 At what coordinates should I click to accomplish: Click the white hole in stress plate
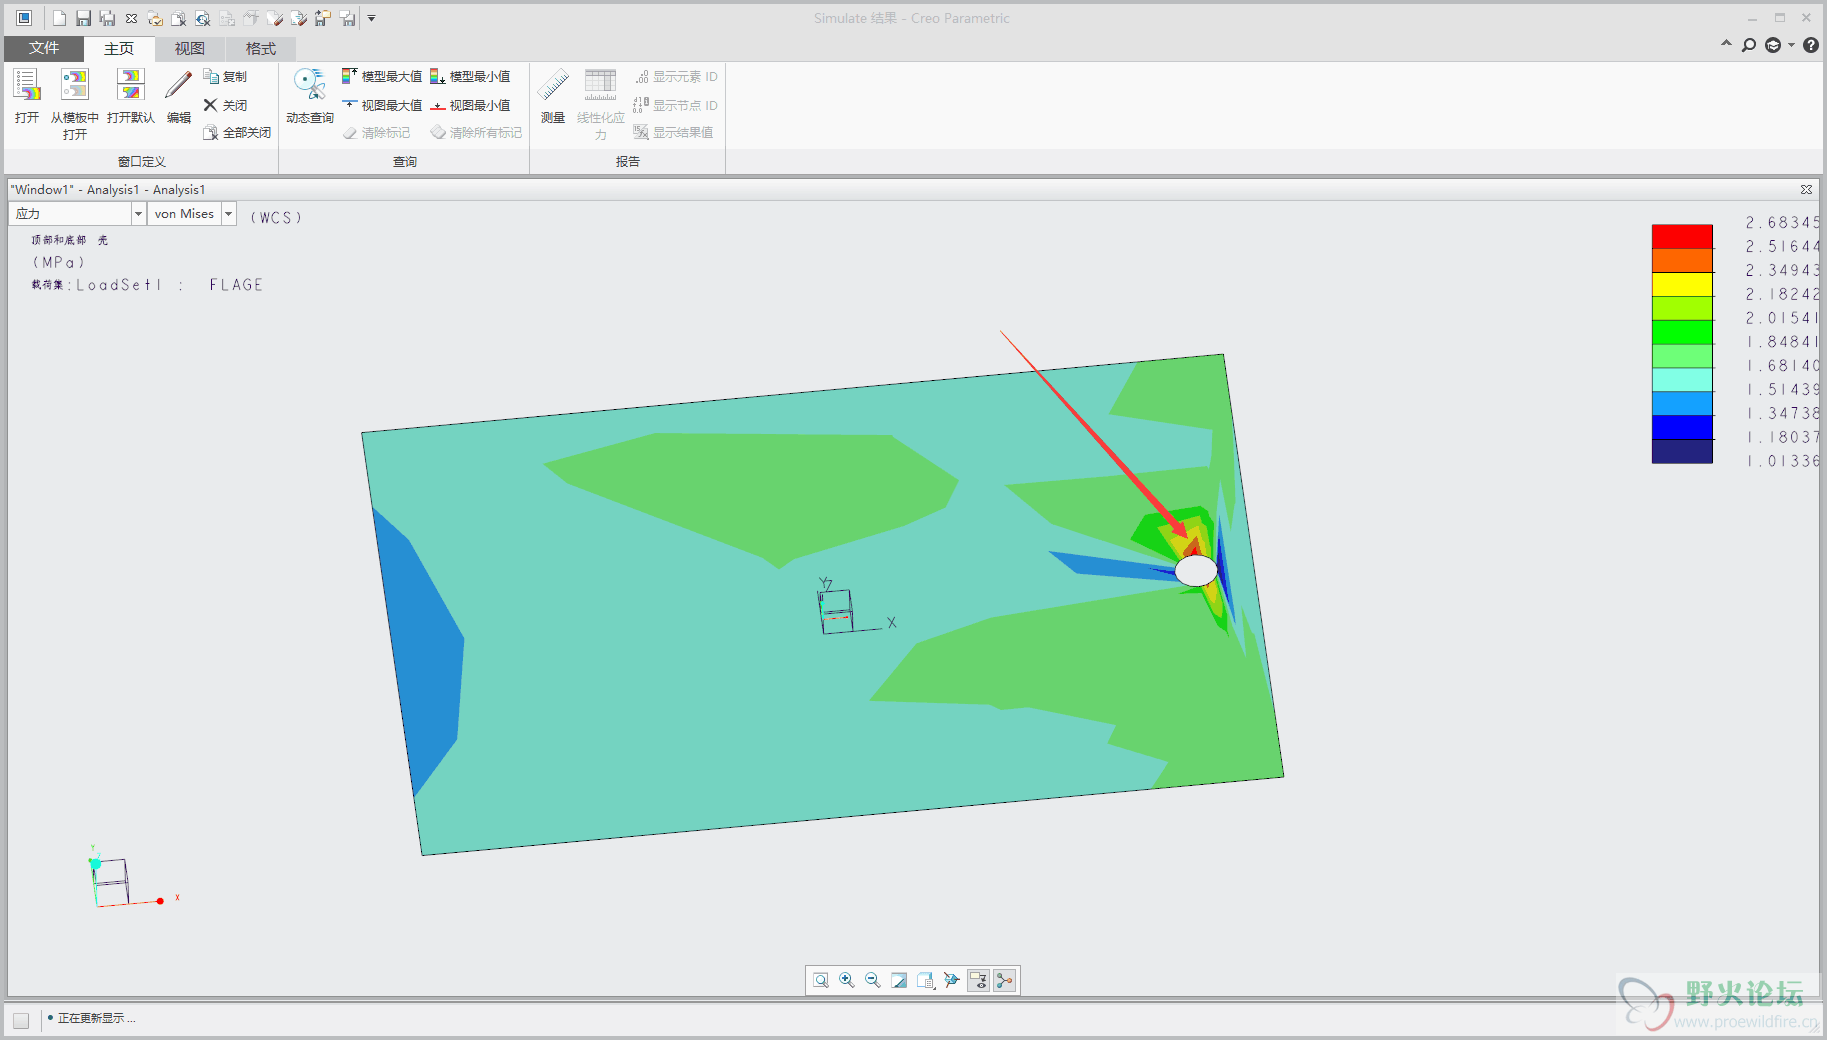coord(1196,571)
